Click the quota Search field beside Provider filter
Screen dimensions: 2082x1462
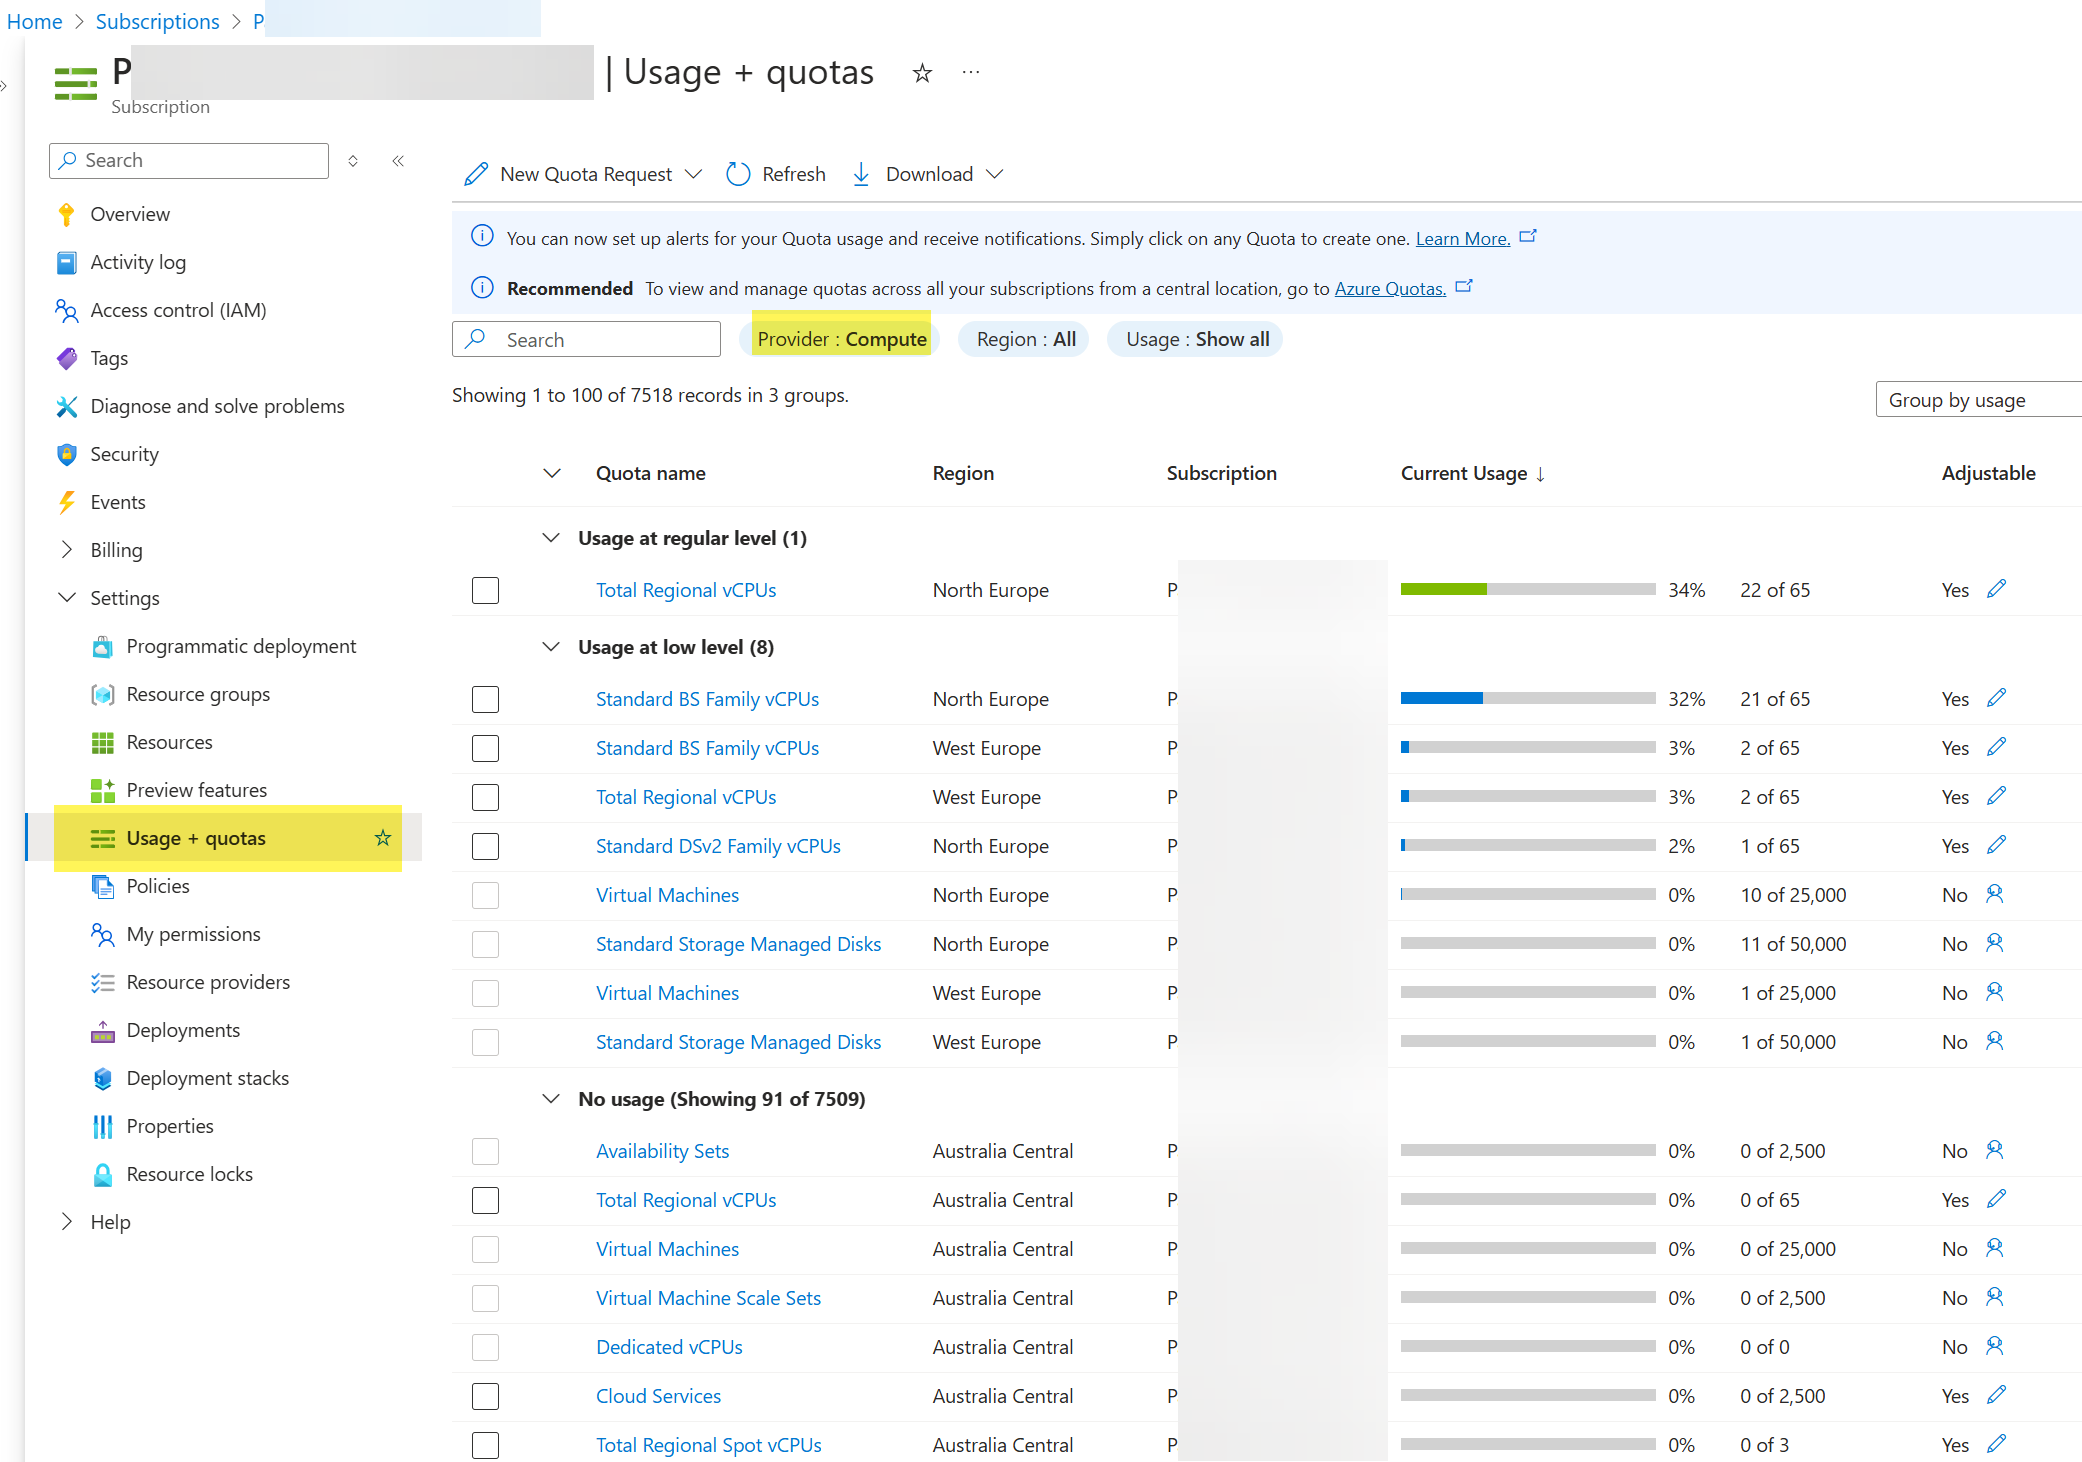click(586, 339)
